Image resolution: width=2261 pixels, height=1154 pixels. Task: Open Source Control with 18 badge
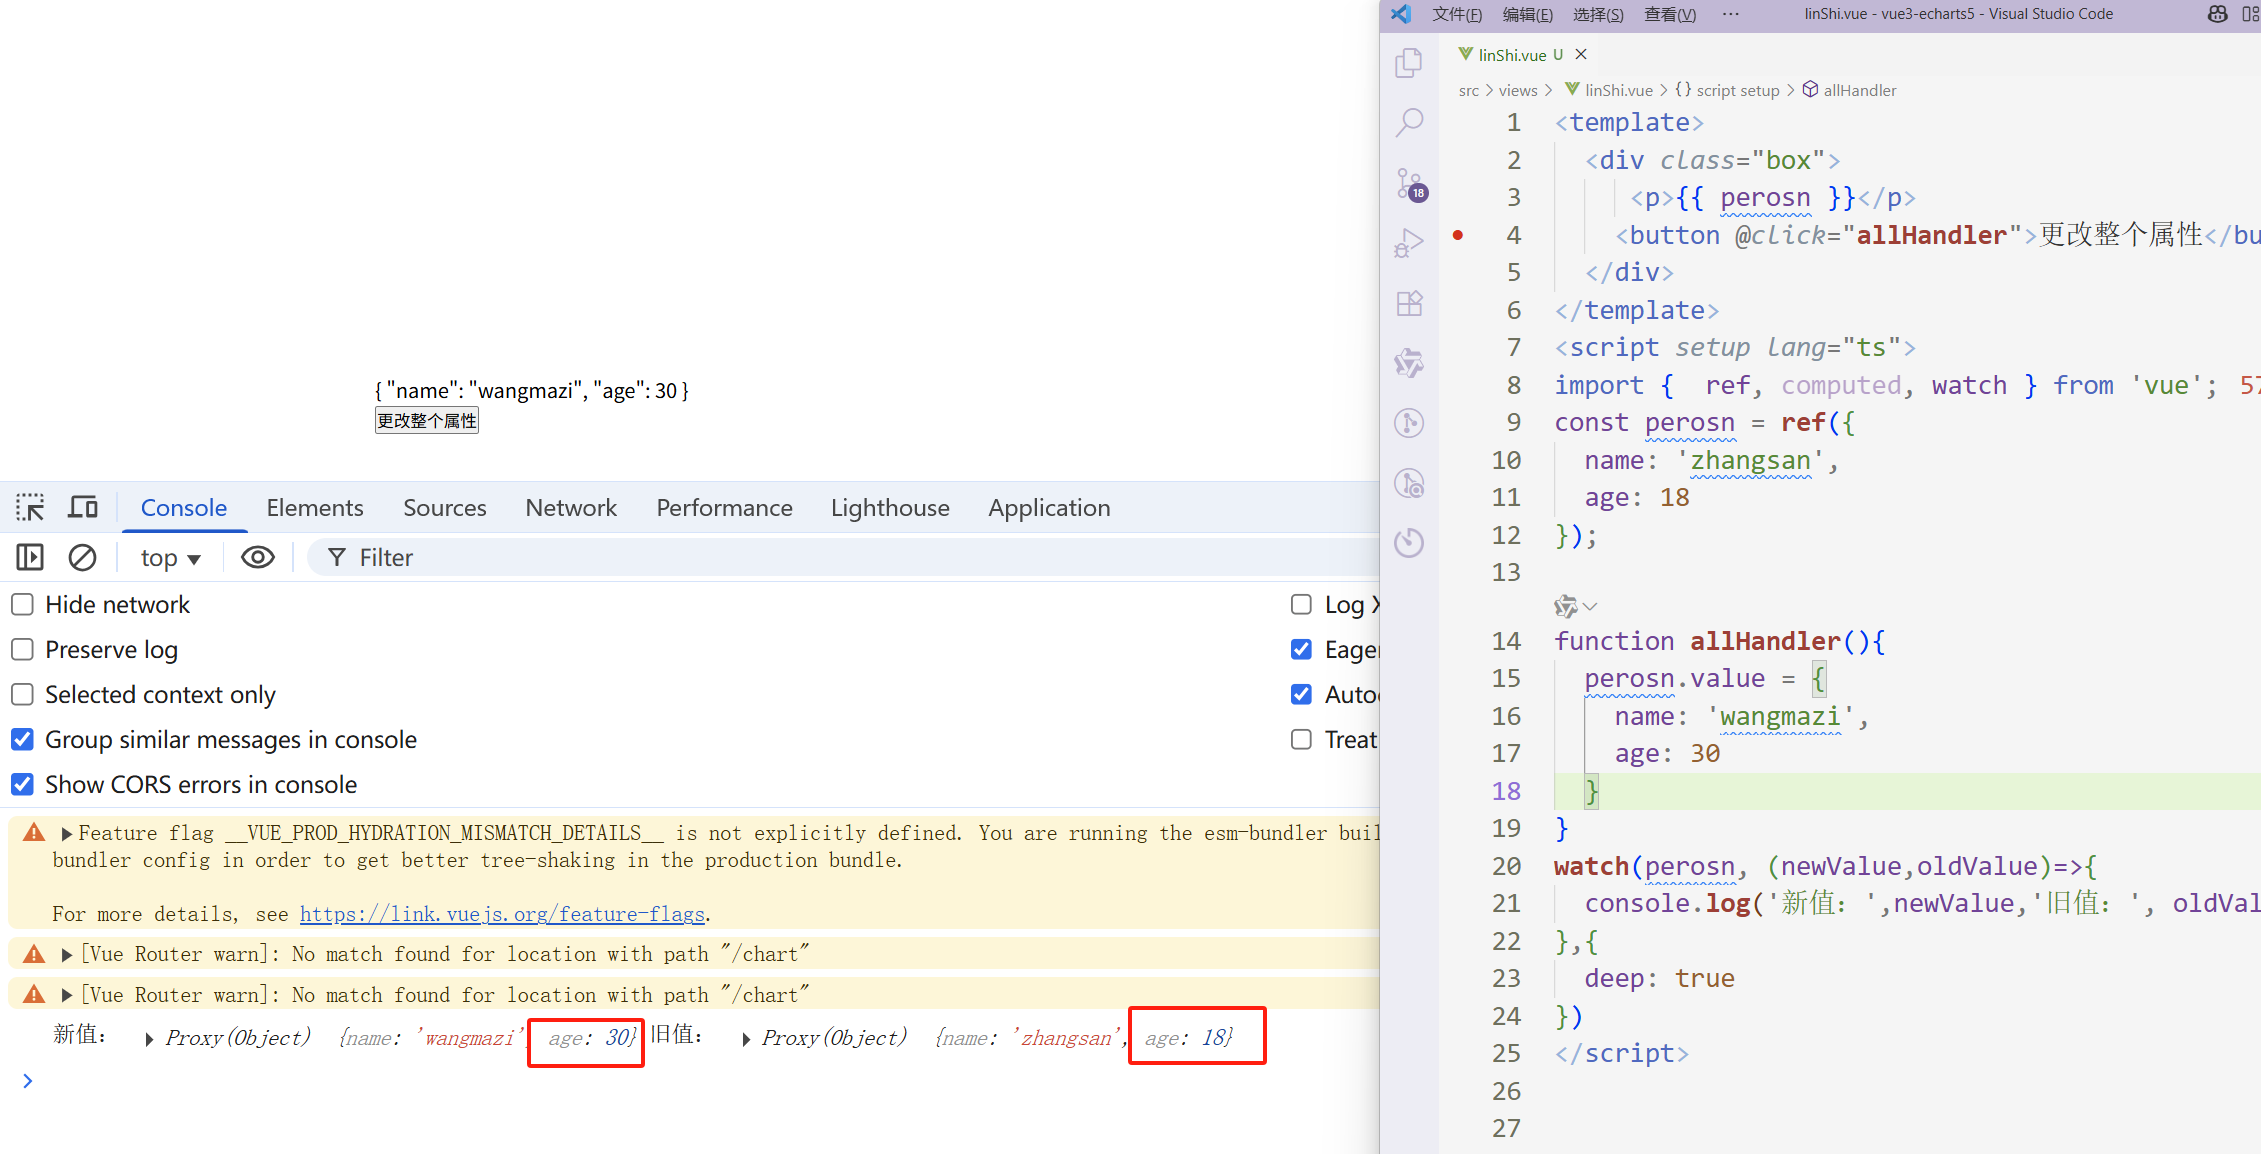click(1409, 184)
